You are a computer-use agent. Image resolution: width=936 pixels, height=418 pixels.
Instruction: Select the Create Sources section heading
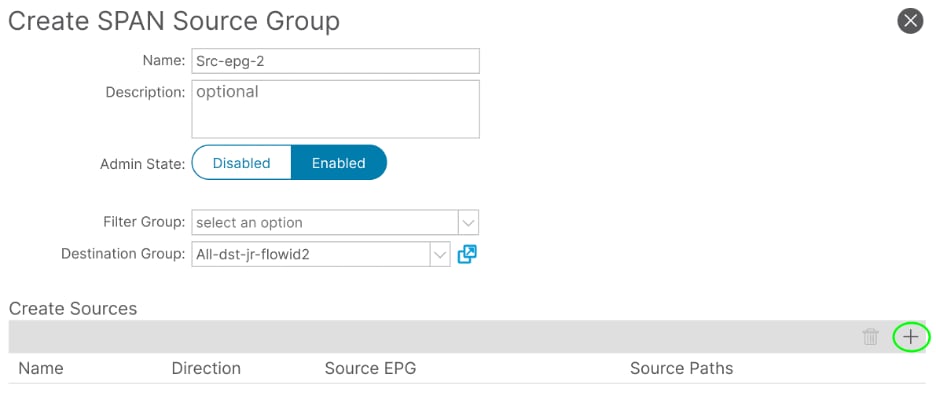(73, 309)
